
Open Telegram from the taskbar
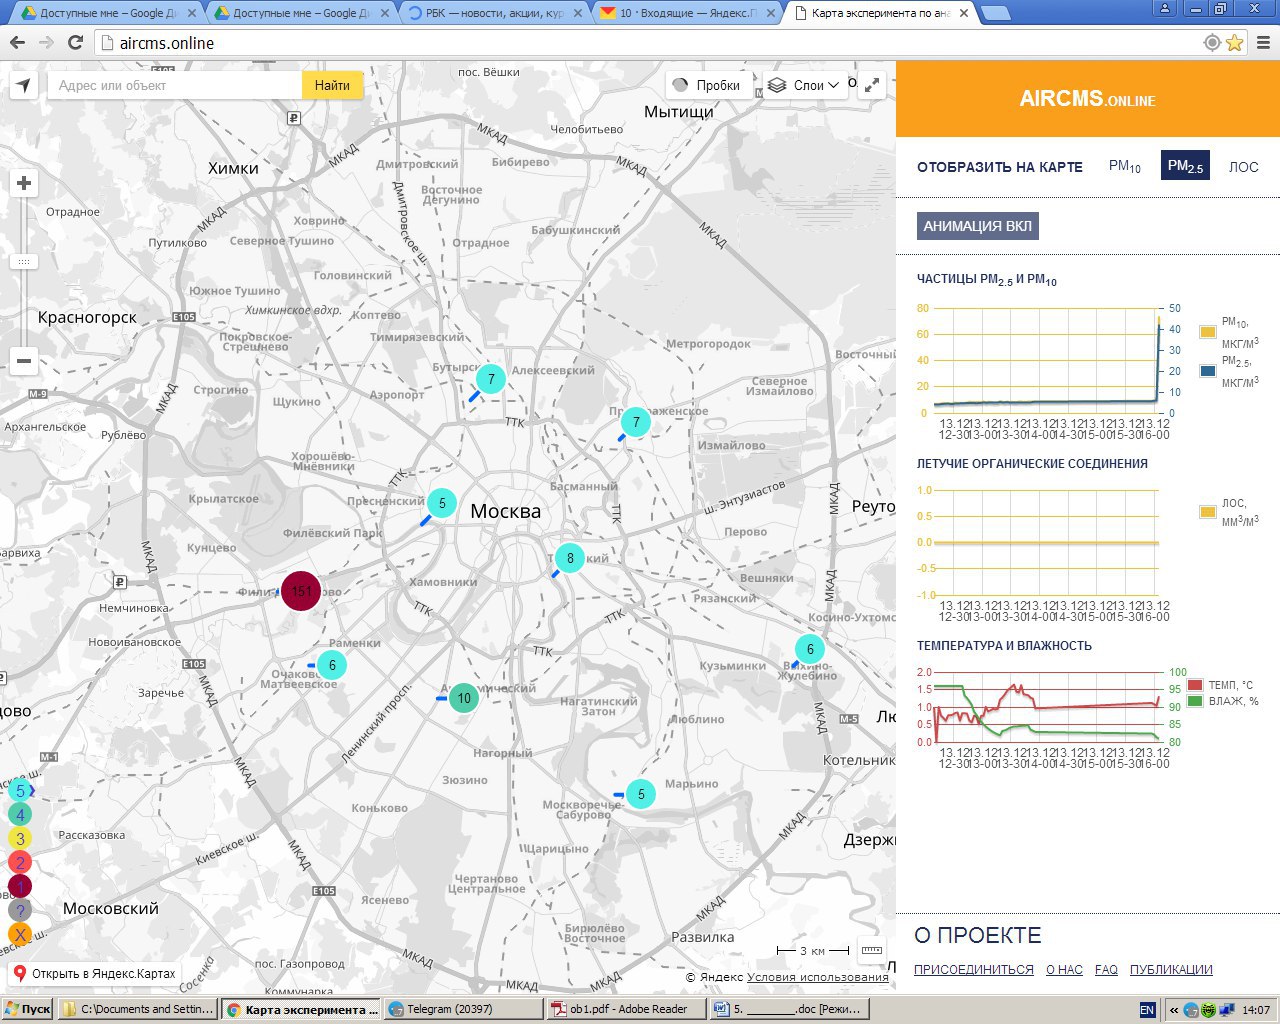point(463,1009)
